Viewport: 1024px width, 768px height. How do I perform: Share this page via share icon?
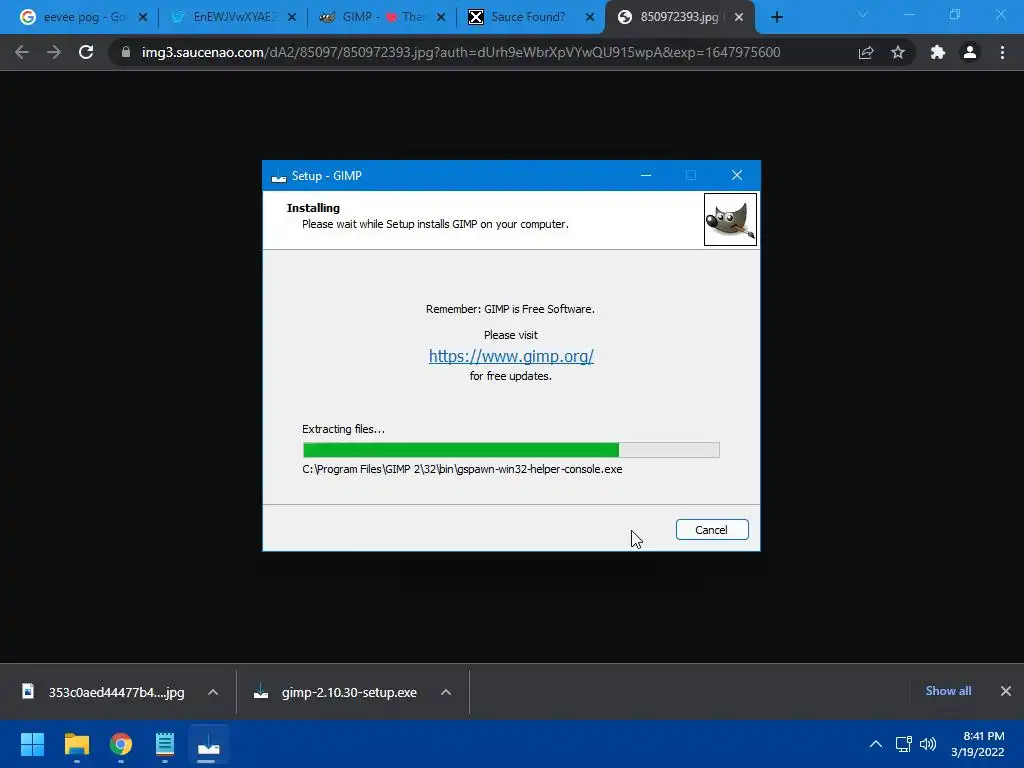866,52
